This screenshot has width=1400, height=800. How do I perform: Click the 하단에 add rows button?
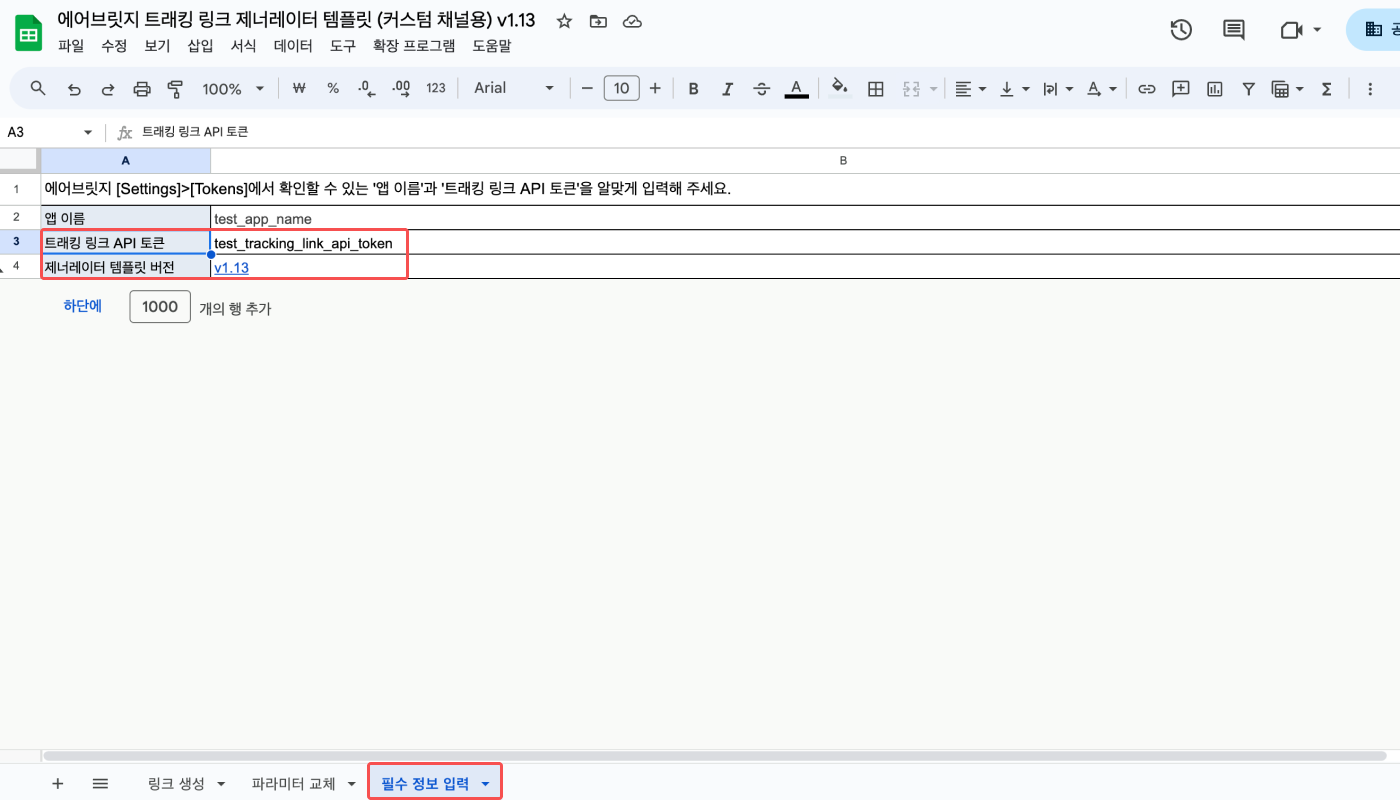point(83,306)
